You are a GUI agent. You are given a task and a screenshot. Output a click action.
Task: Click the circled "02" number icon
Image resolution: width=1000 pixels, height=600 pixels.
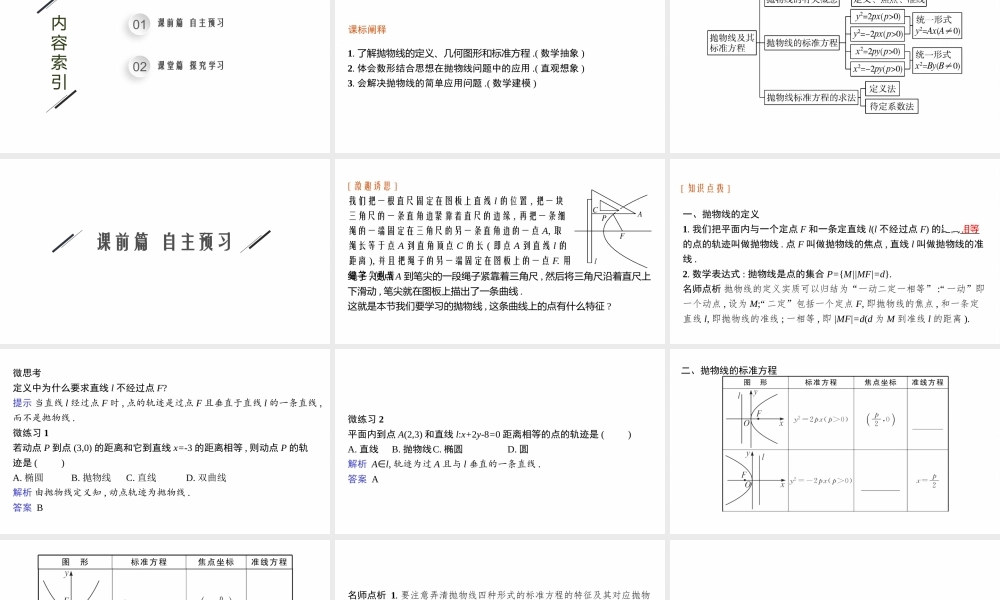click(x=137, y=64)
